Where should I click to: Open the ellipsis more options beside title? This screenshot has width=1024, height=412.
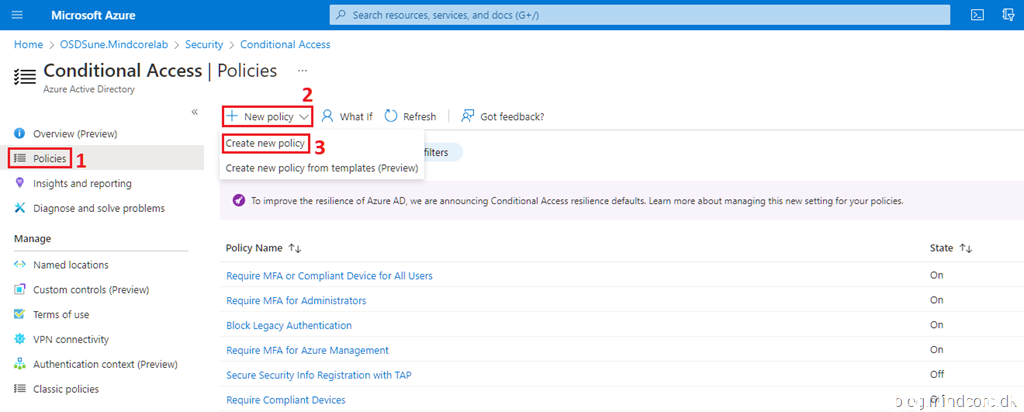302,71
